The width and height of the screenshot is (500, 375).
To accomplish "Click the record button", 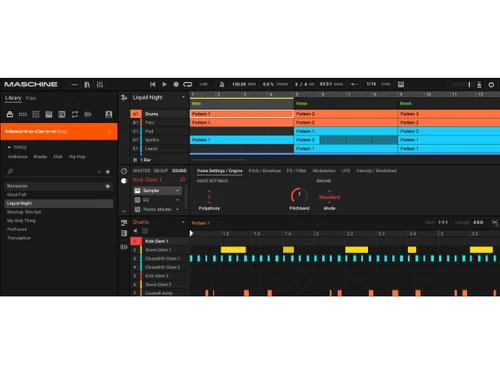I will click(176, 84).
